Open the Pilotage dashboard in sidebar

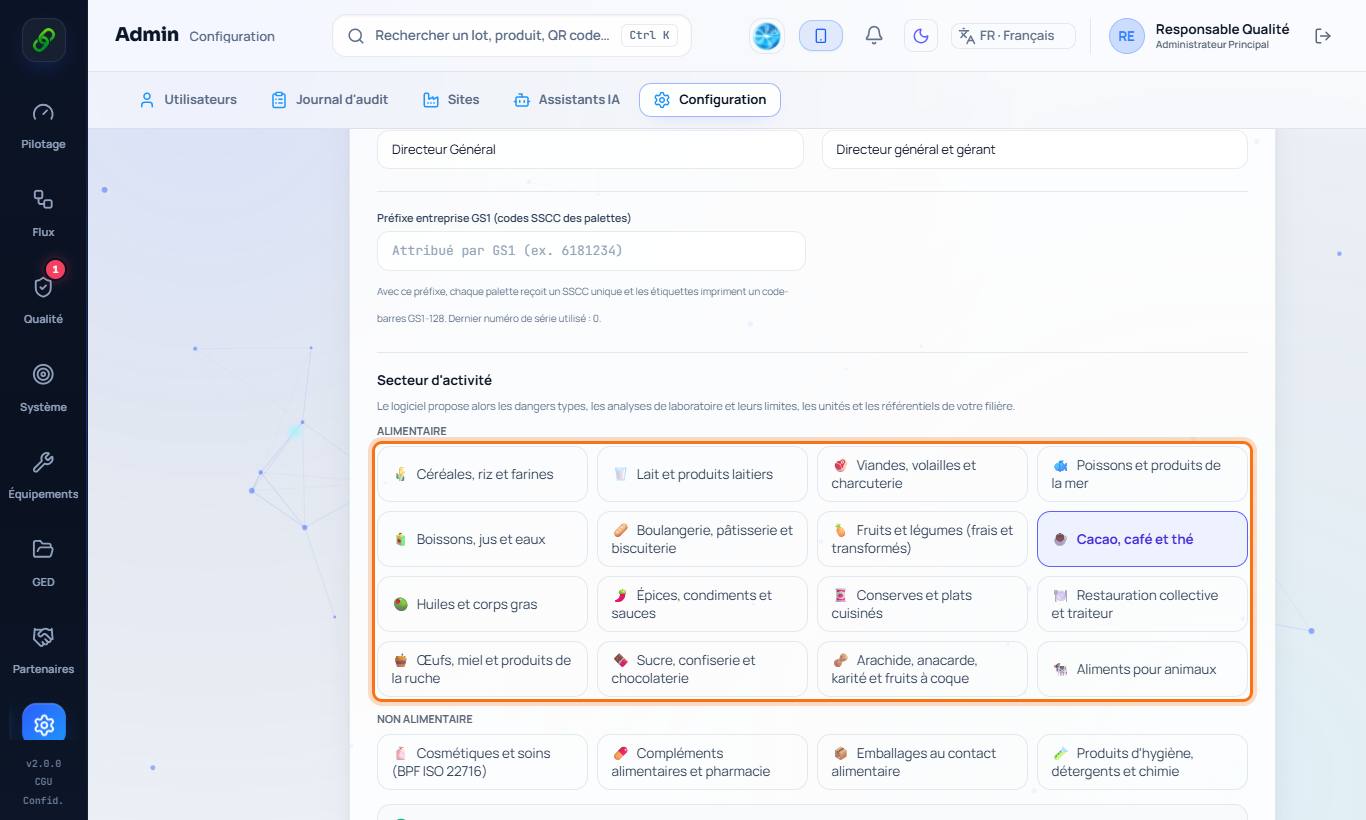[x=43, y=126]
